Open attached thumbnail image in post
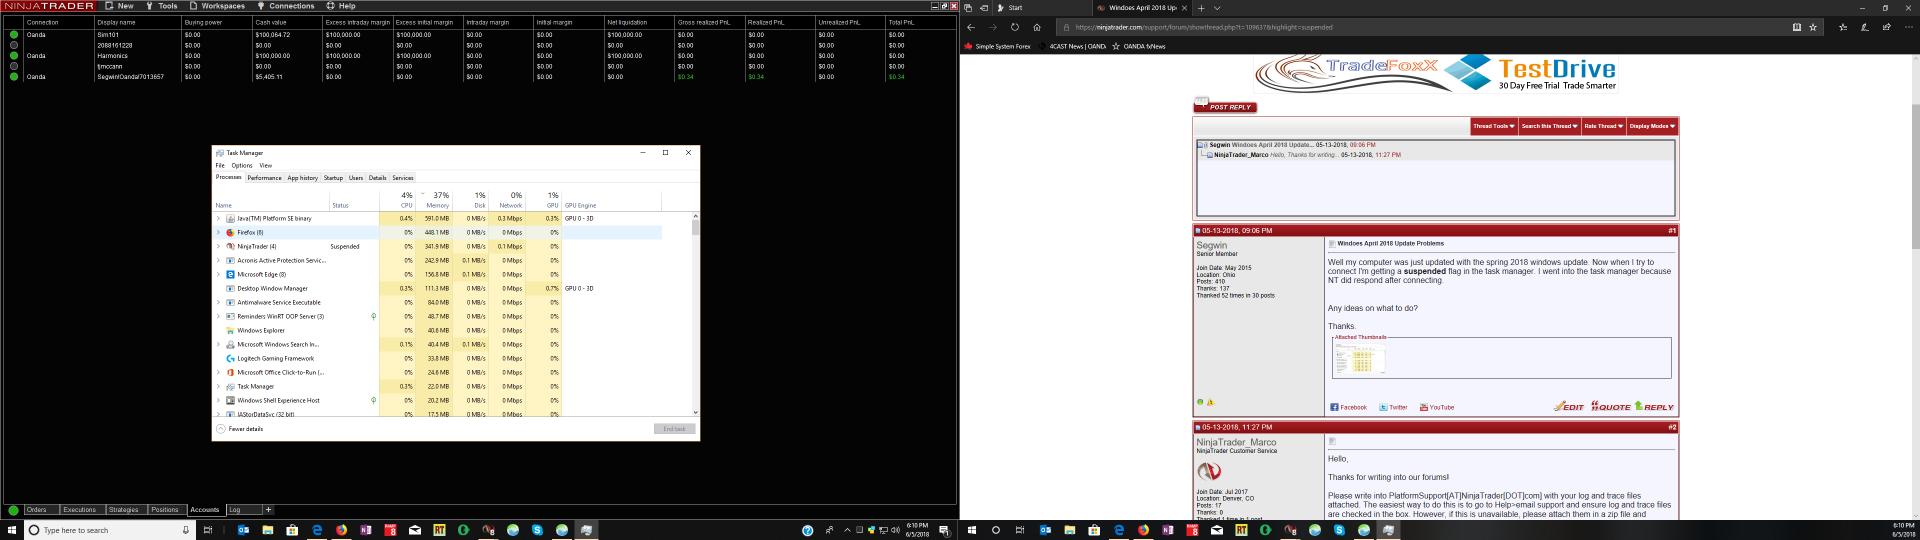 pyautogui.click(x=1360, y=358)
